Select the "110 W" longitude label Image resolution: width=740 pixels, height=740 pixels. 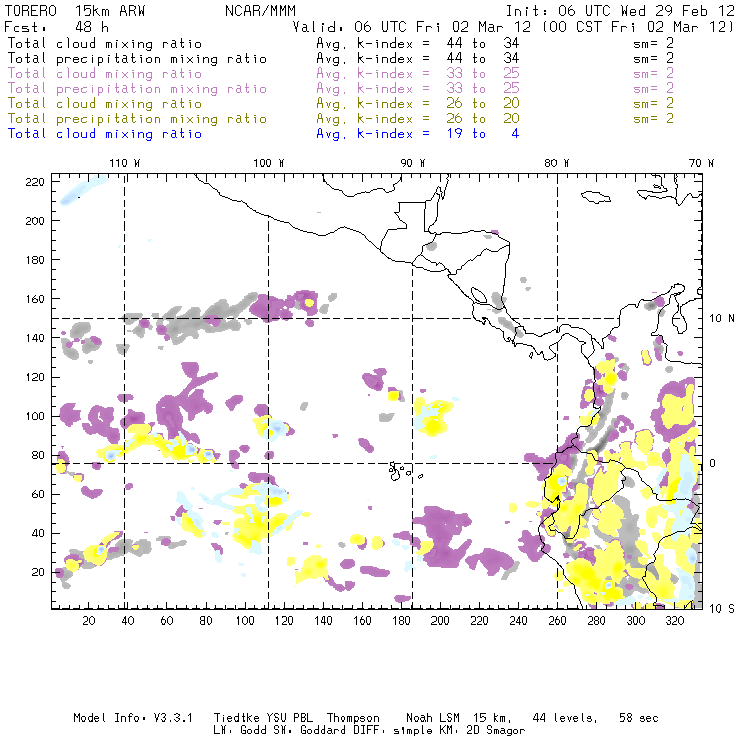125,163
